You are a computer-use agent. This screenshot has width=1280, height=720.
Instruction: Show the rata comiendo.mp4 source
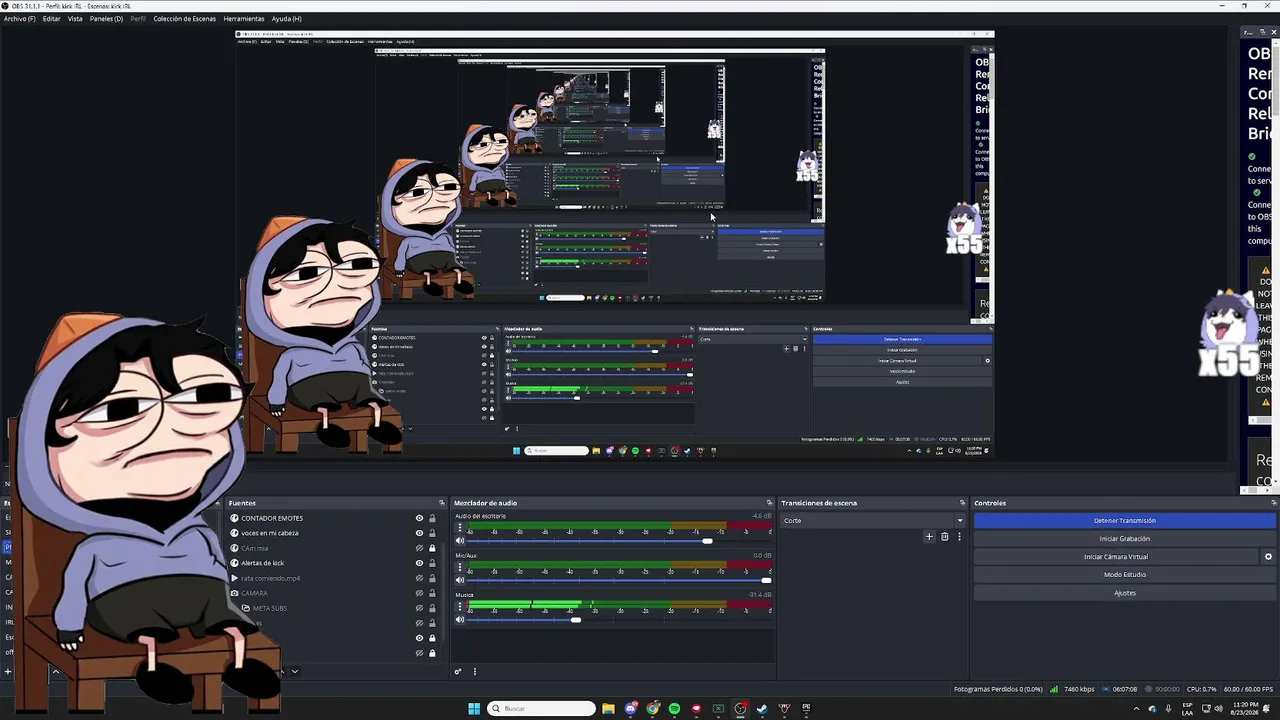[x=419, y=578]
